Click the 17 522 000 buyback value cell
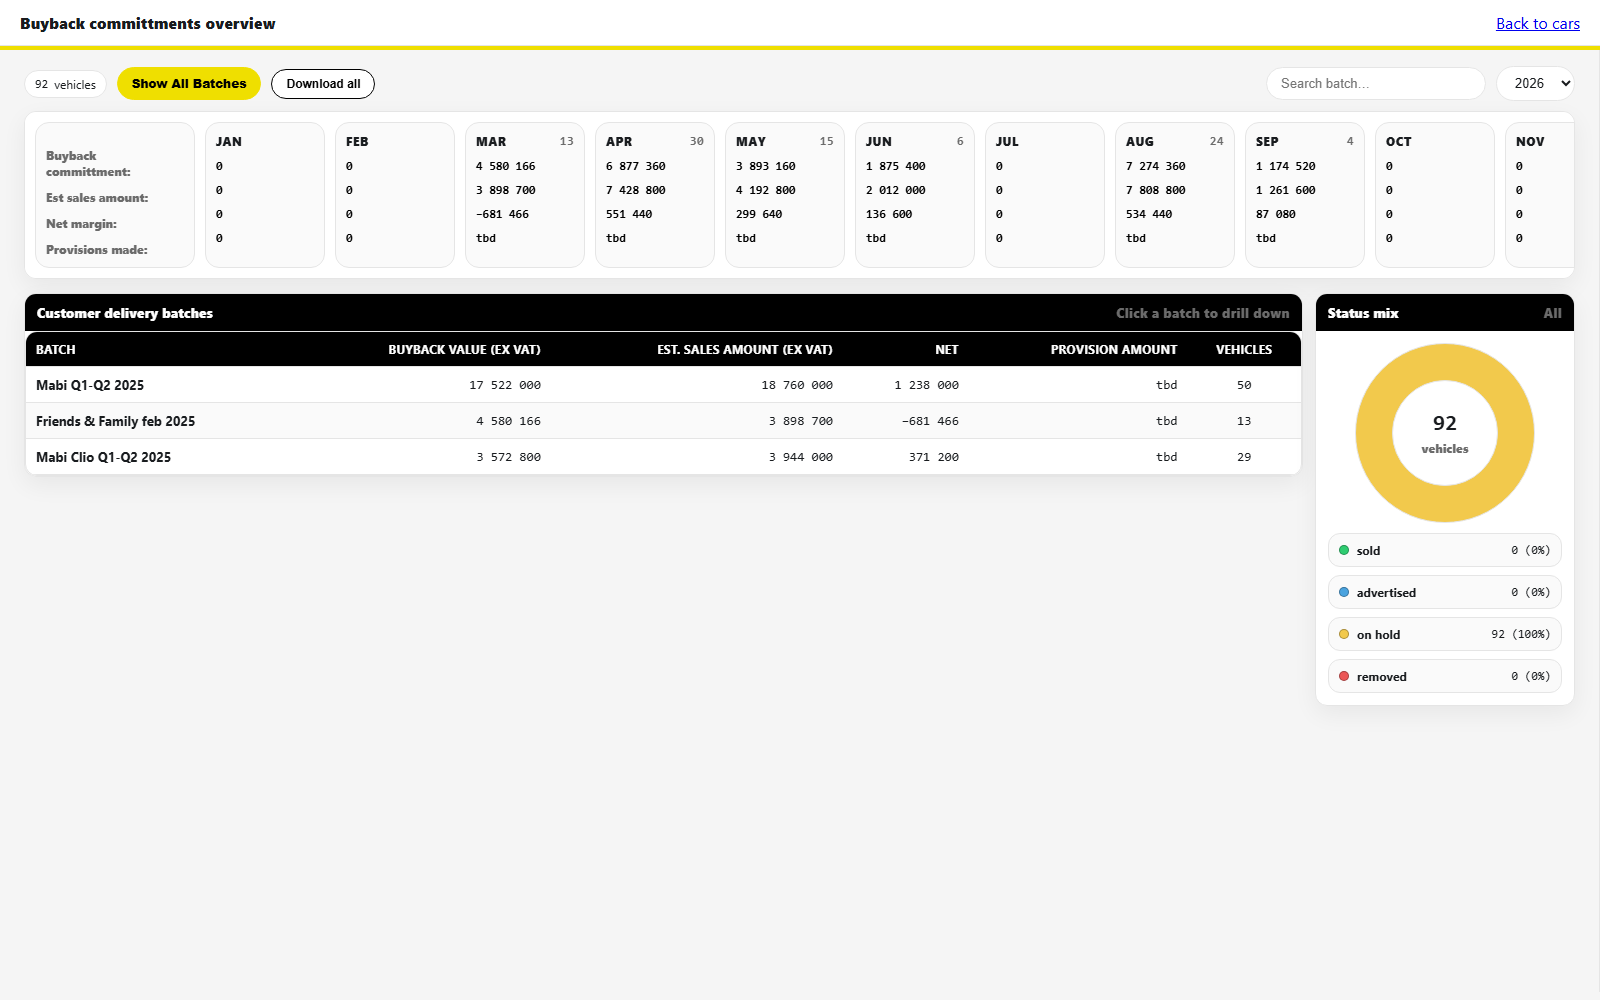This screenshot has height=1000, width=1600. pos(505,385)
